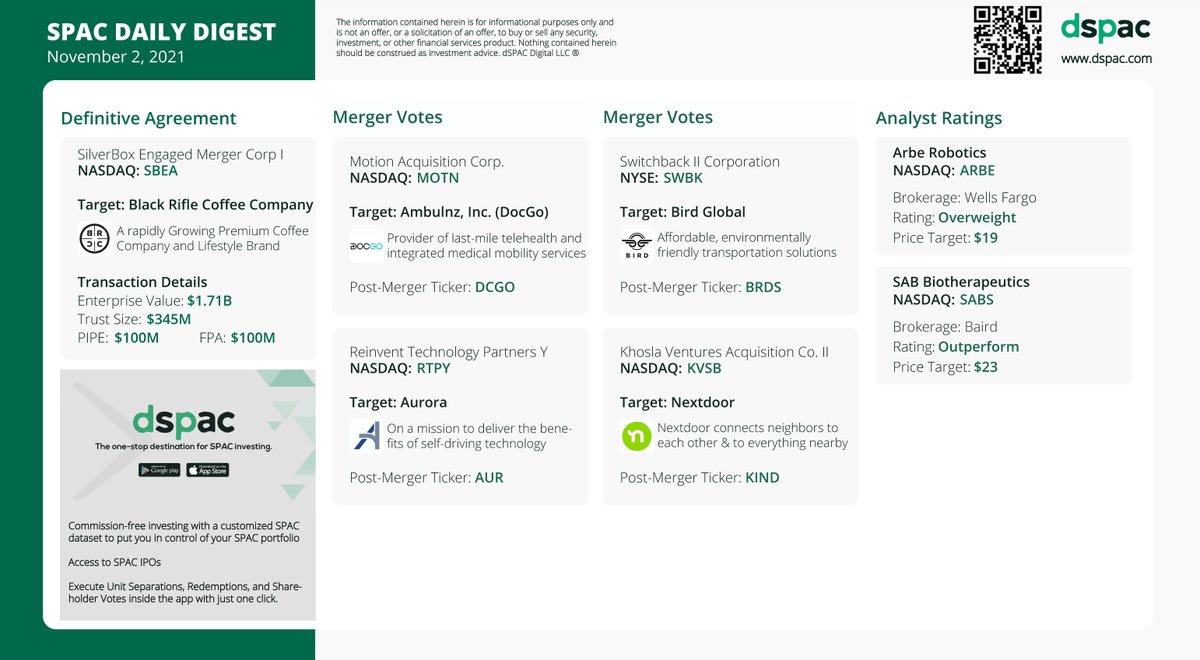Click the Affordable, environmentally friendly description
The width and height of the screenshot is (1200, 660).
pos(747,245)
